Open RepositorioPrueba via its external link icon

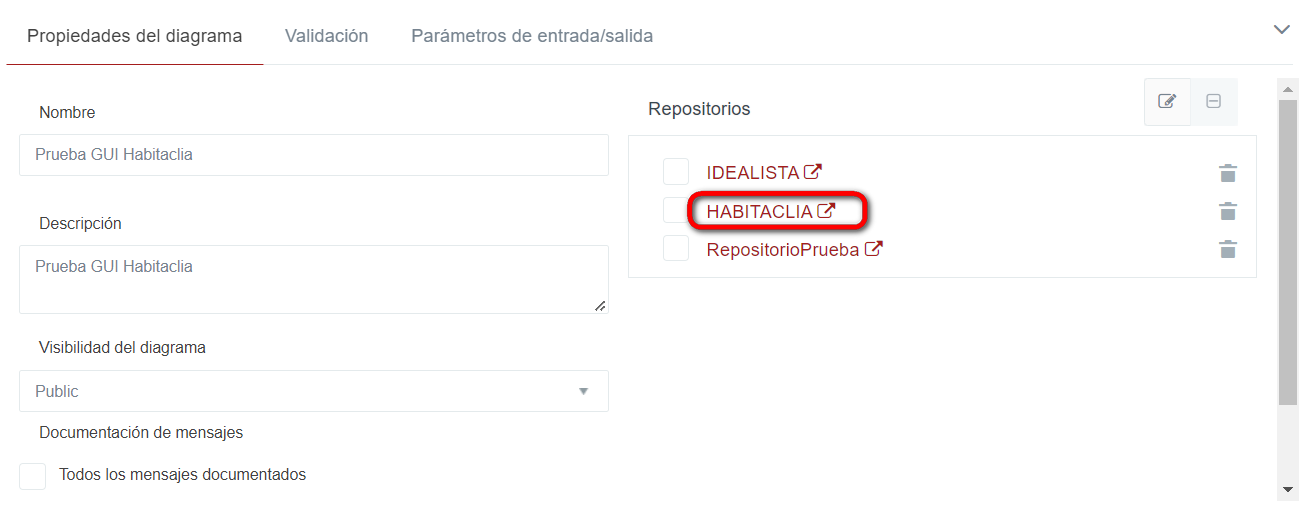[873, 249]
